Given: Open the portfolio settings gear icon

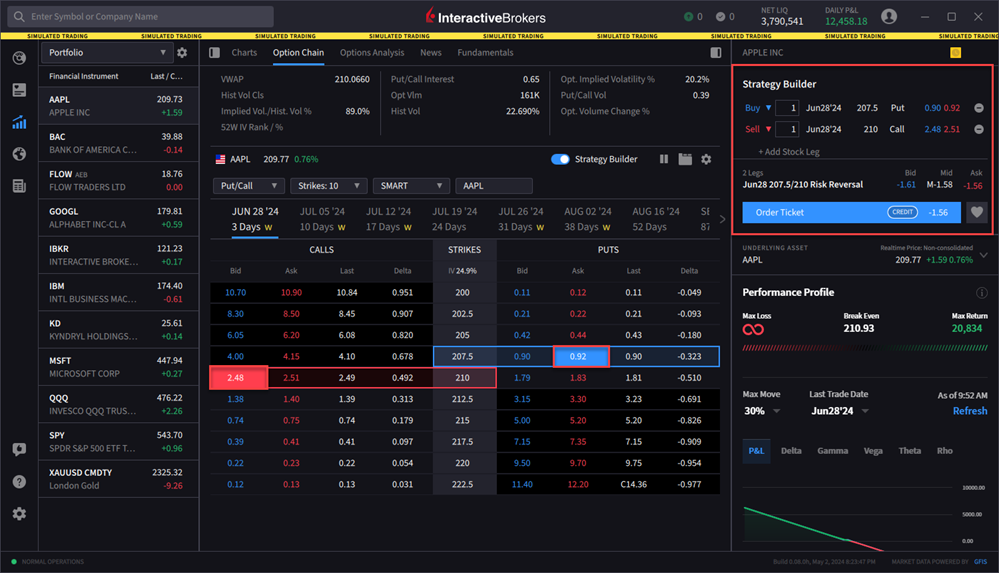Looking at the screenshot, I should pyautogui.click(x=182, y=53).
